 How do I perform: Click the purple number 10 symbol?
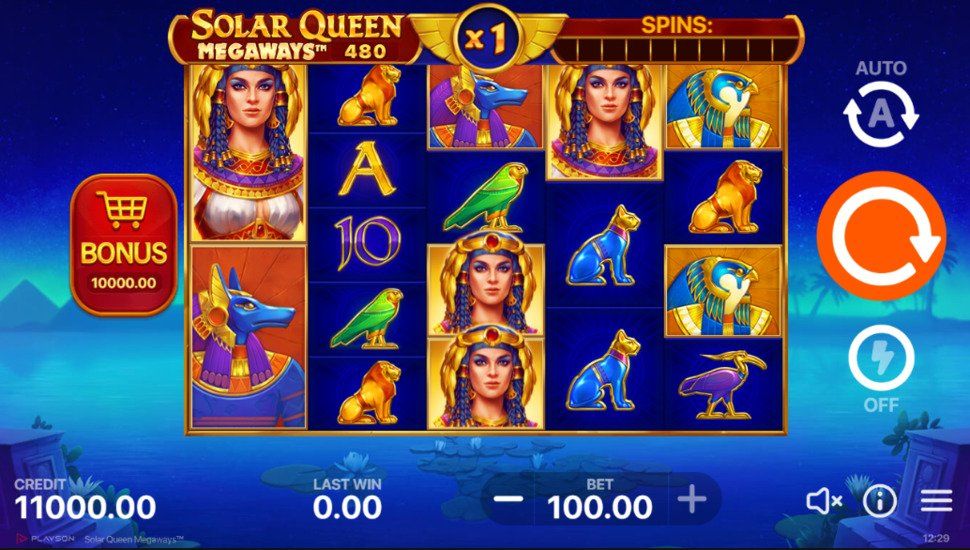[367, 242]
